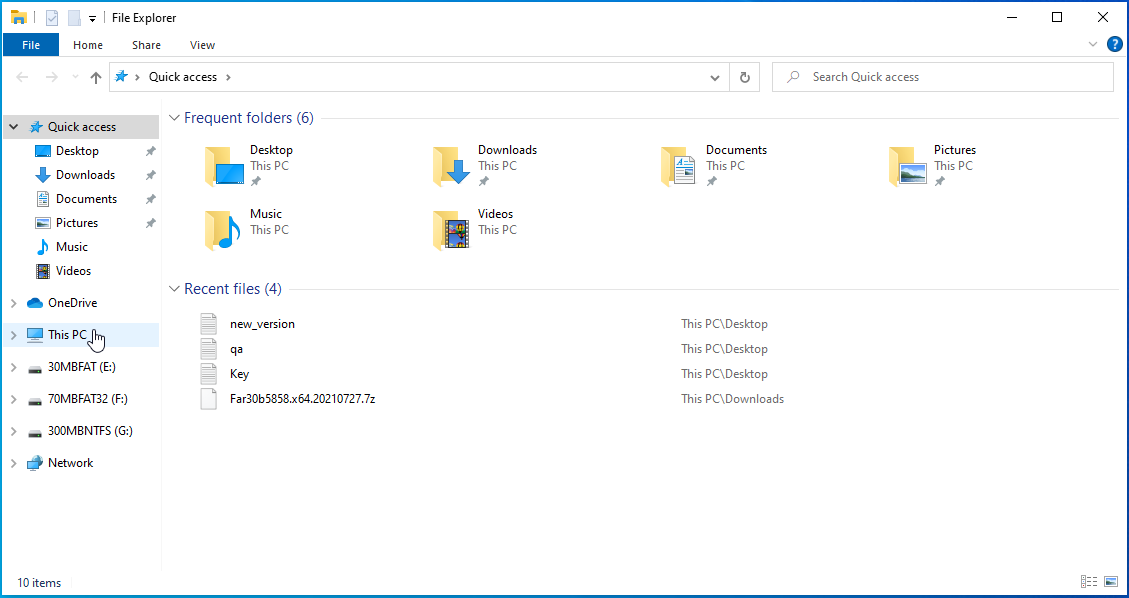
Task: Expand the This PC tree node
Action: click(13, 335)
